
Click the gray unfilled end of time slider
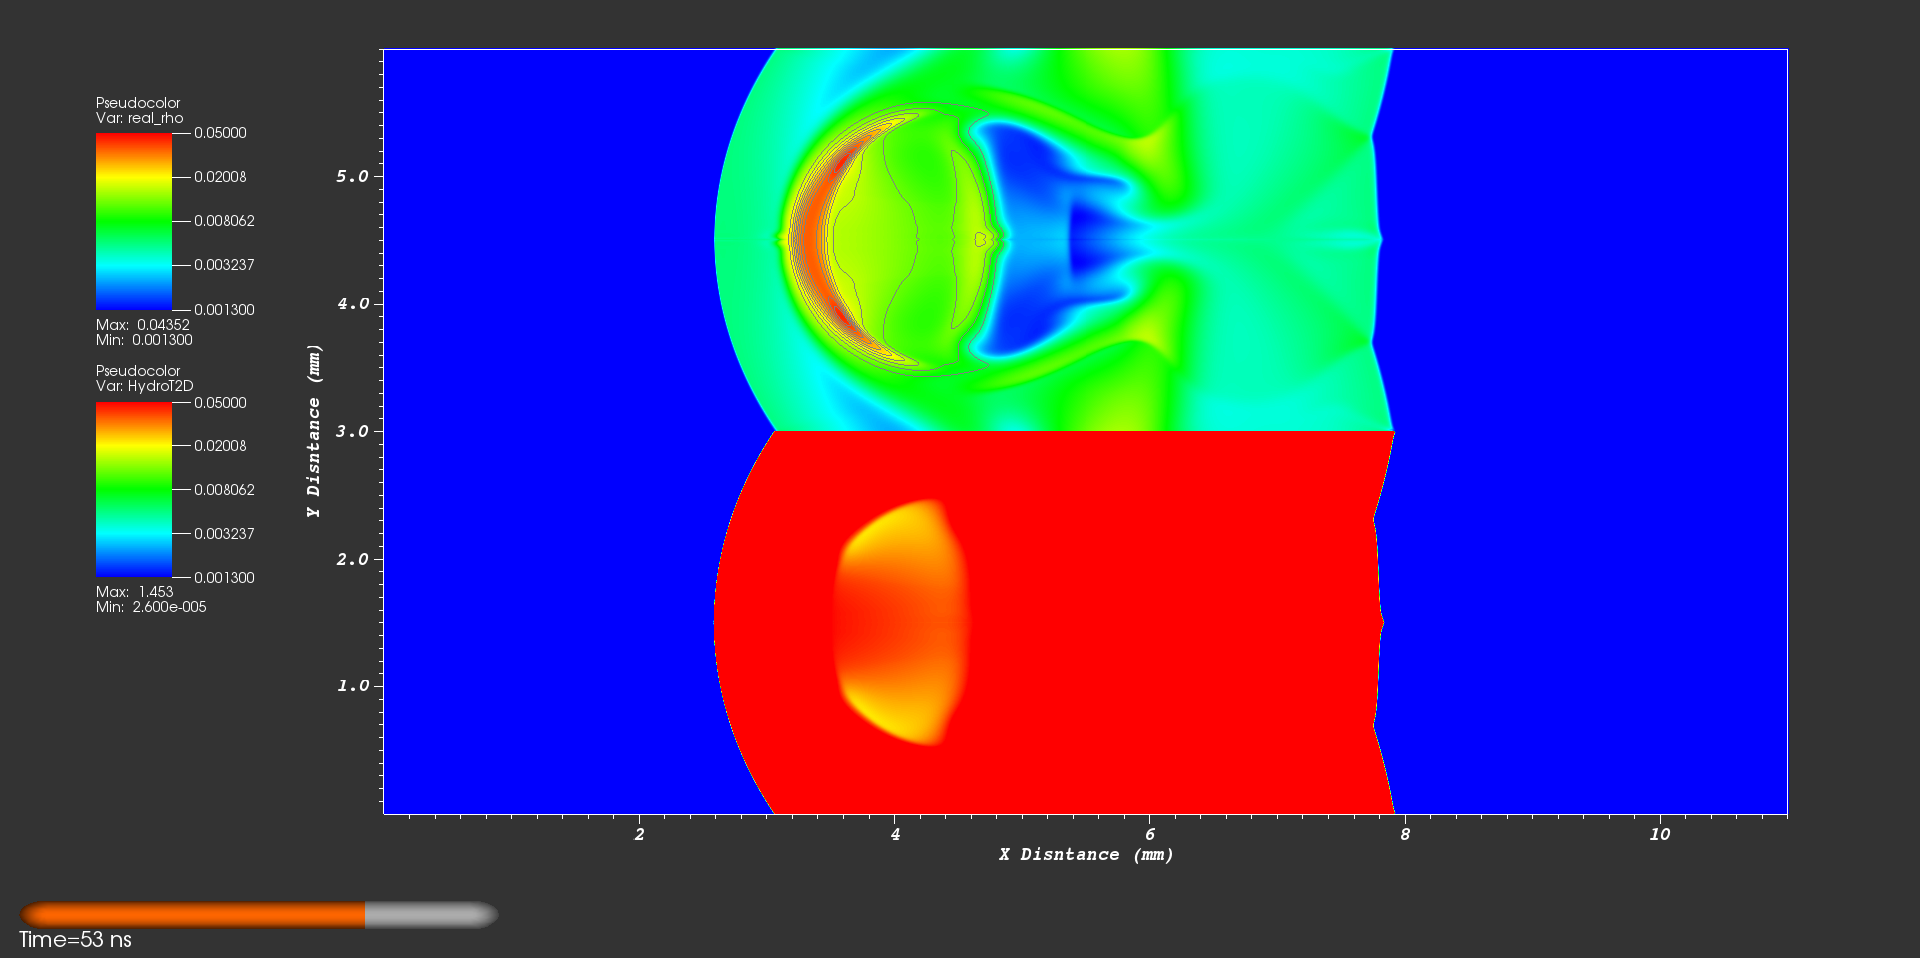[x=432, y=915]
